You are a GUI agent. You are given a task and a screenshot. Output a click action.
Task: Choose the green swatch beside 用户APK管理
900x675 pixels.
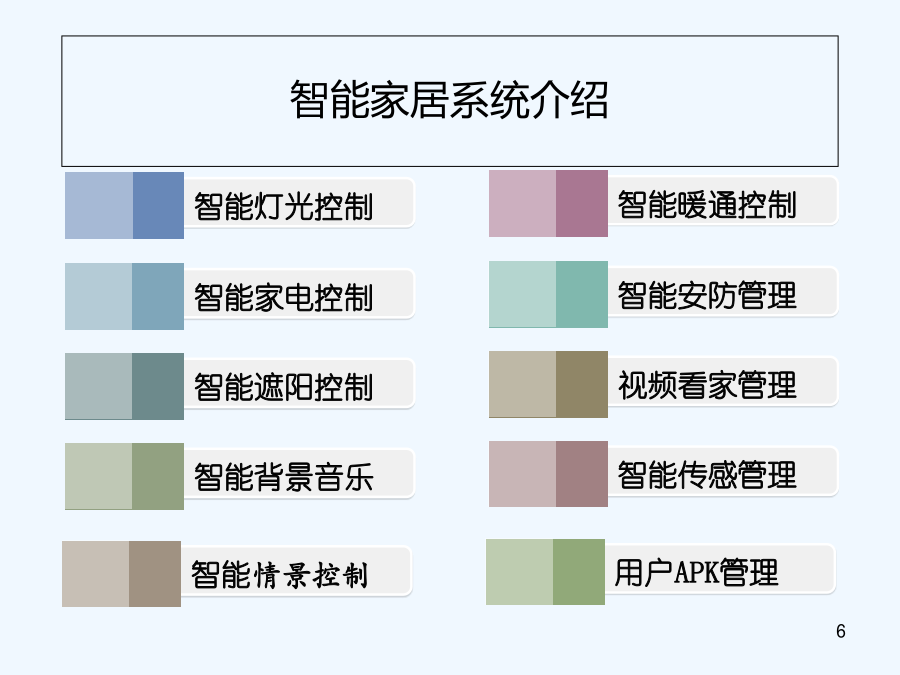click(x=545, y=572)
